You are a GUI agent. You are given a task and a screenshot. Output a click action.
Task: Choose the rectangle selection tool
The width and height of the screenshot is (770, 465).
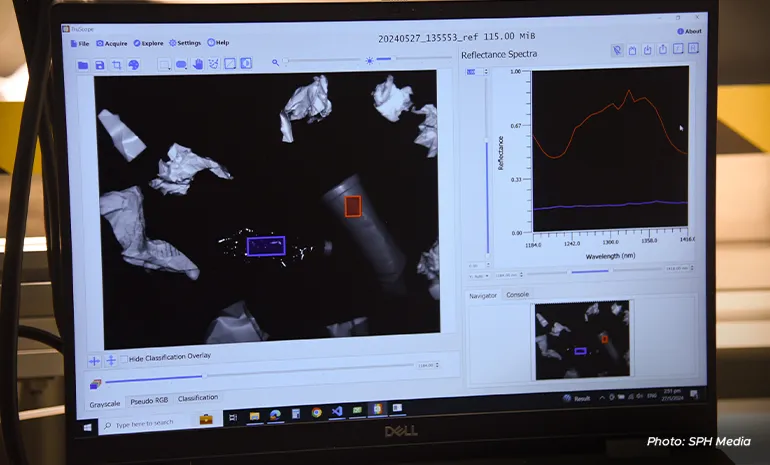click(x=163, y=64)
